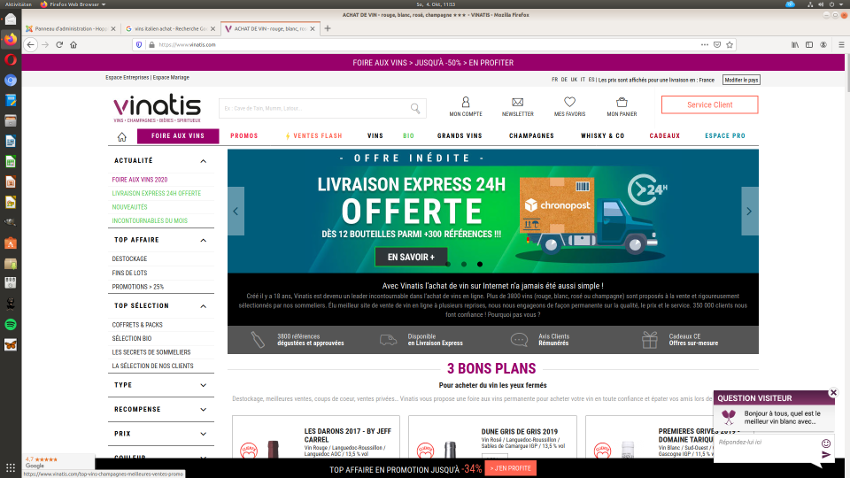
Task: Open new browser tab
Action: (327, 29)
